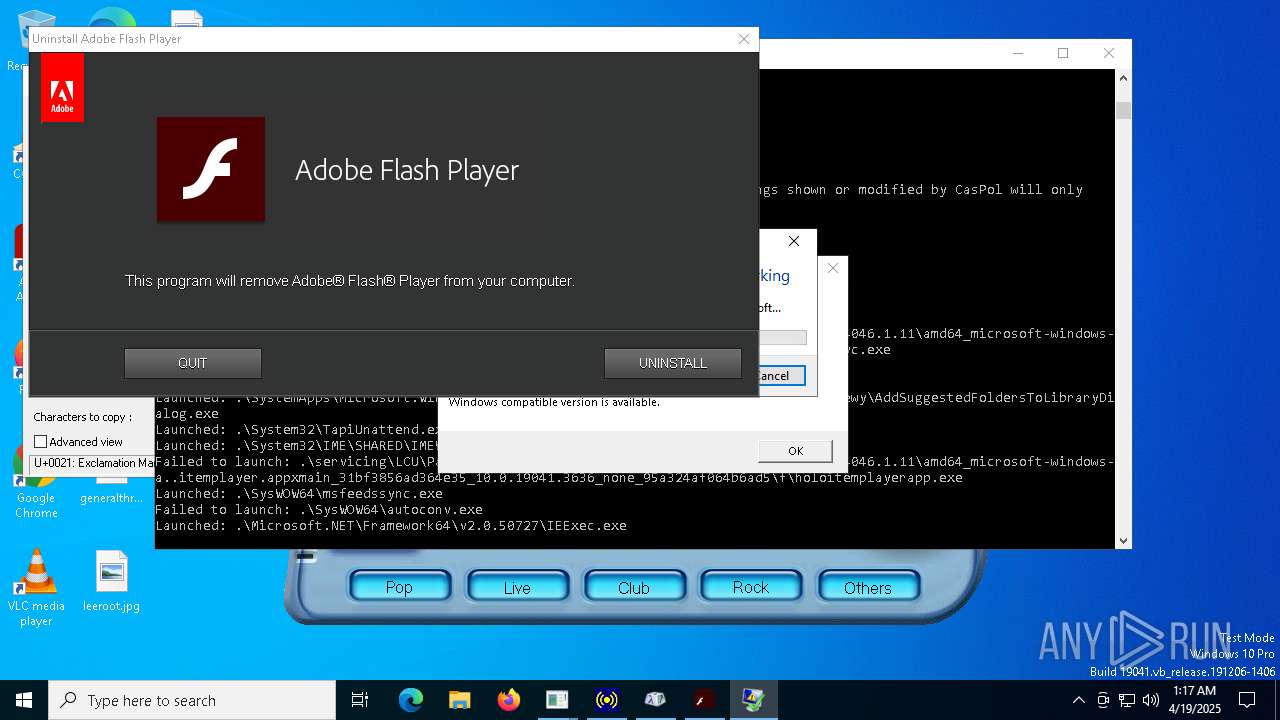Select the Rock genre button
The image size is (1280, 720).
click(x=751, y=587)
